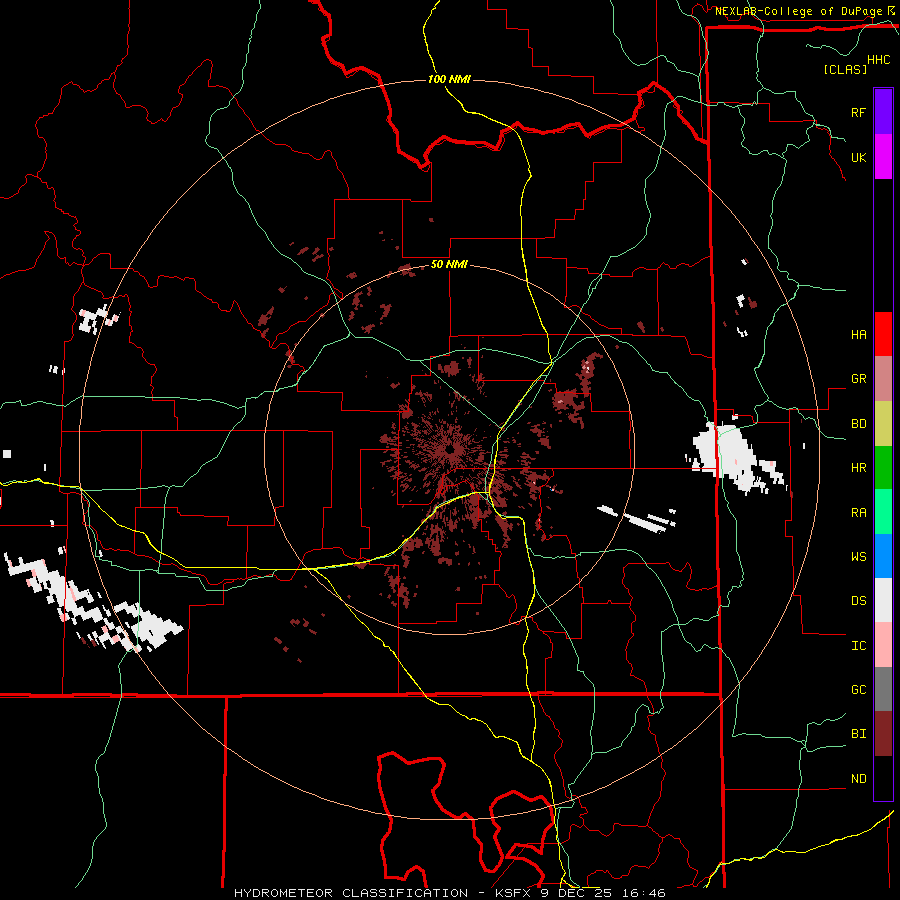Click the RA legend label
900x900 pixels.
pos(858,513)
